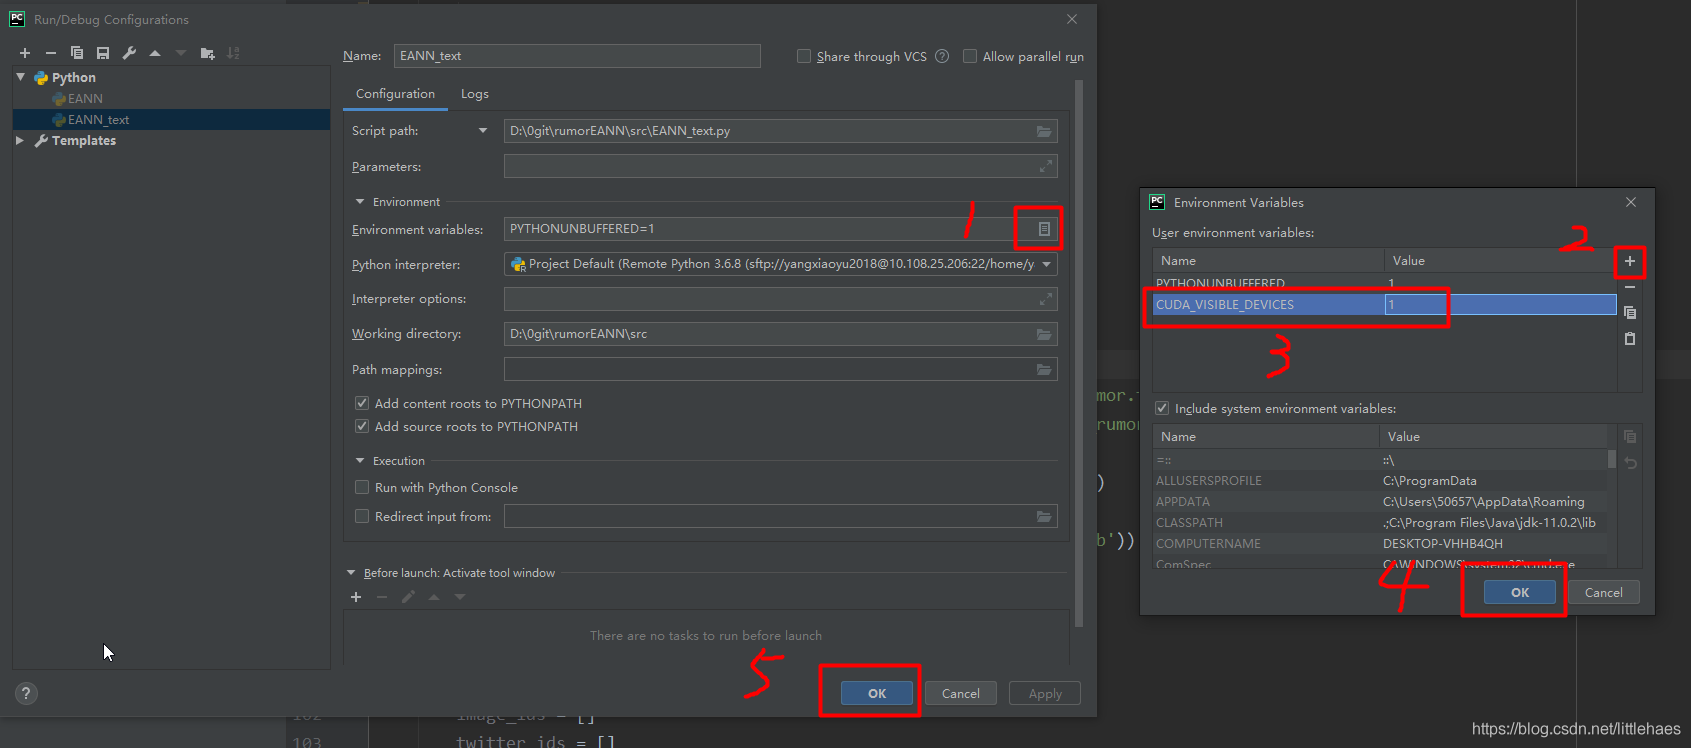Click system variables list scrollbar
1691x748 pixels.
1612,459
